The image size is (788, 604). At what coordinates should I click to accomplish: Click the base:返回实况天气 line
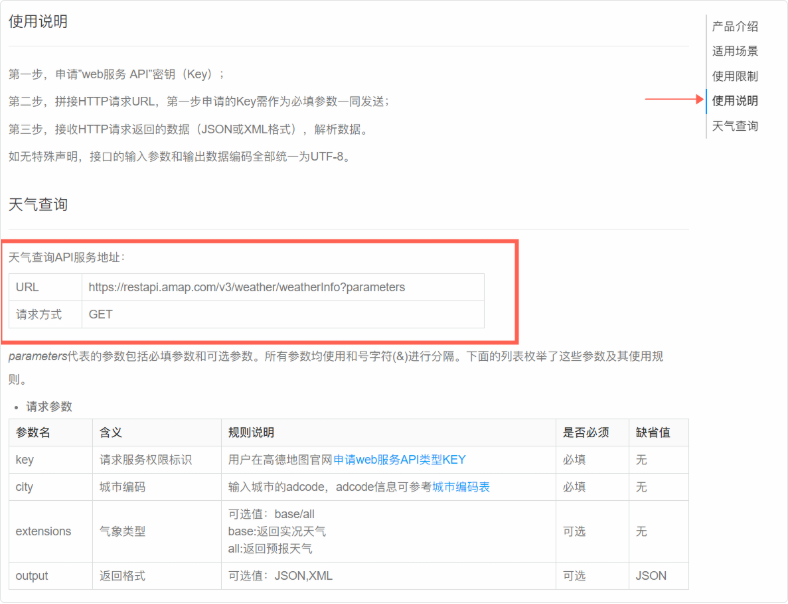click(277, 531)
